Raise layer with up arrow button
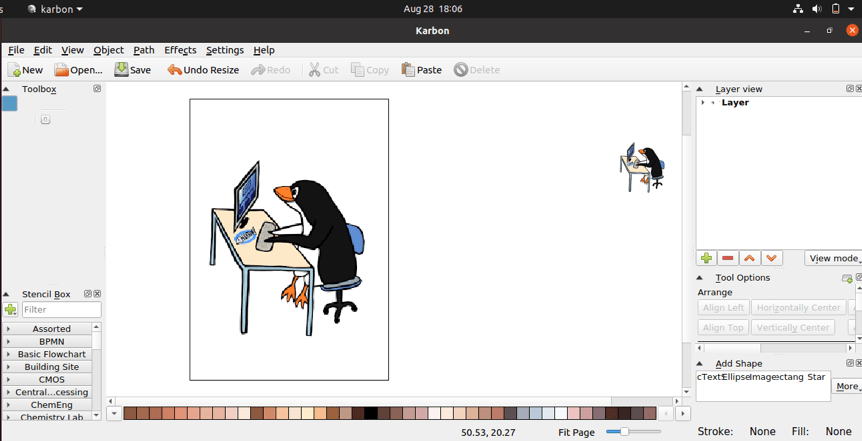This screenshot has width=862, height=441. pos(750,258)
